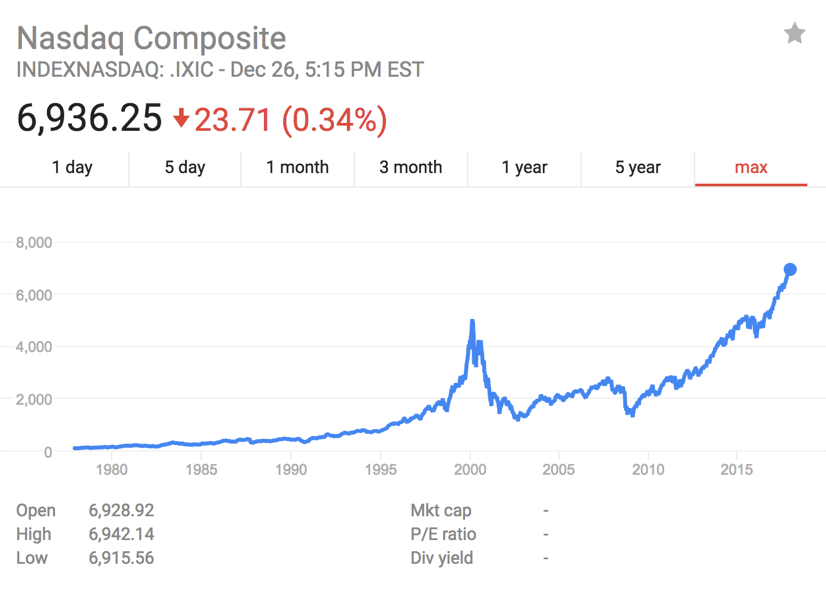The image size is (826, 593).
Task: Click the 8,000 y-axis label
Action: point(34,242)
